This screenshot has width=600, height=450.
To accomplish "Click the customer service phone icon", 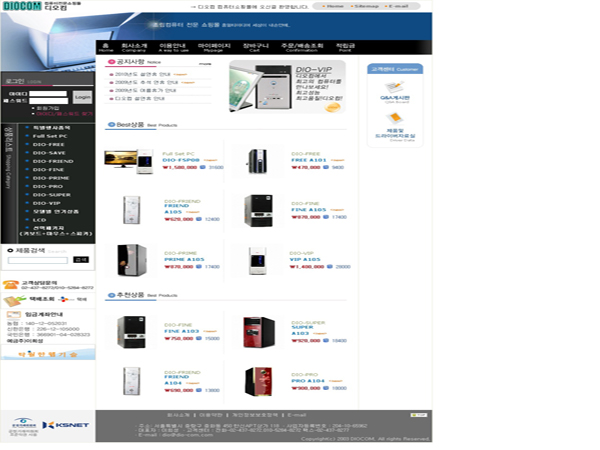I will [11, 284].
